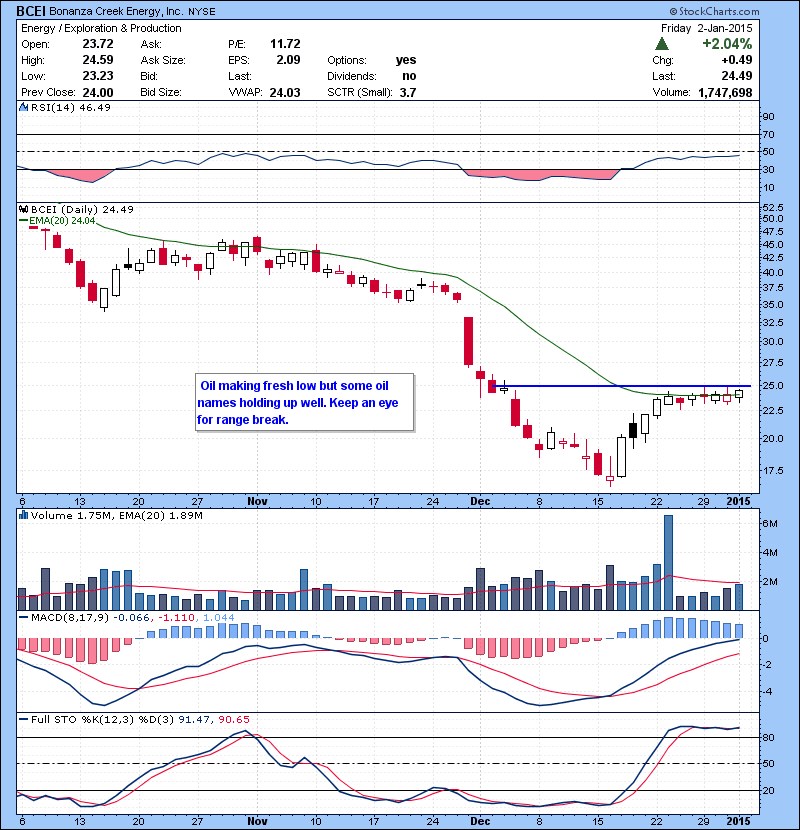Click the MACD(8,17,9) legend marker
This screenshot has width=800, height=830.
23,617
